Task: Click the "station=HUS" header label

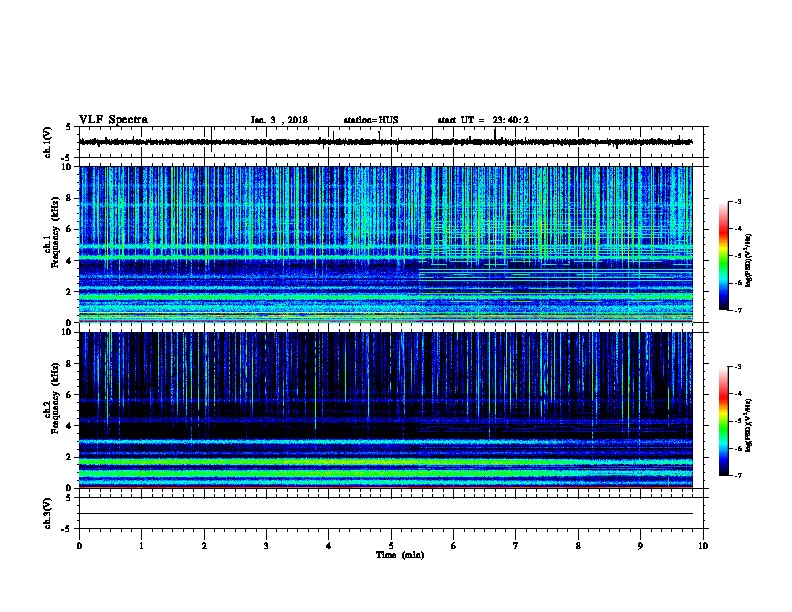Action: pyautogui.click(x=371, y=120)
